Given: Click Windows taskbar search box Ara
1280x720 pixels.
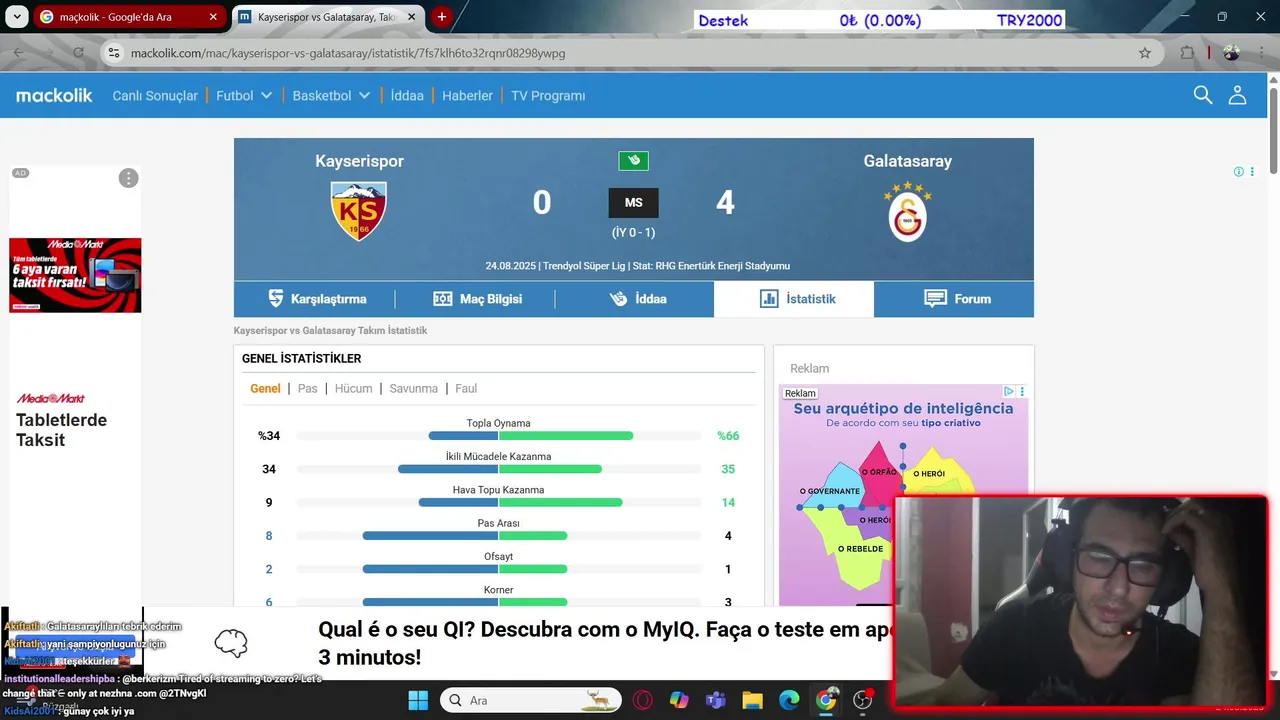Looking at the screenshot, I should coord(530,700).
